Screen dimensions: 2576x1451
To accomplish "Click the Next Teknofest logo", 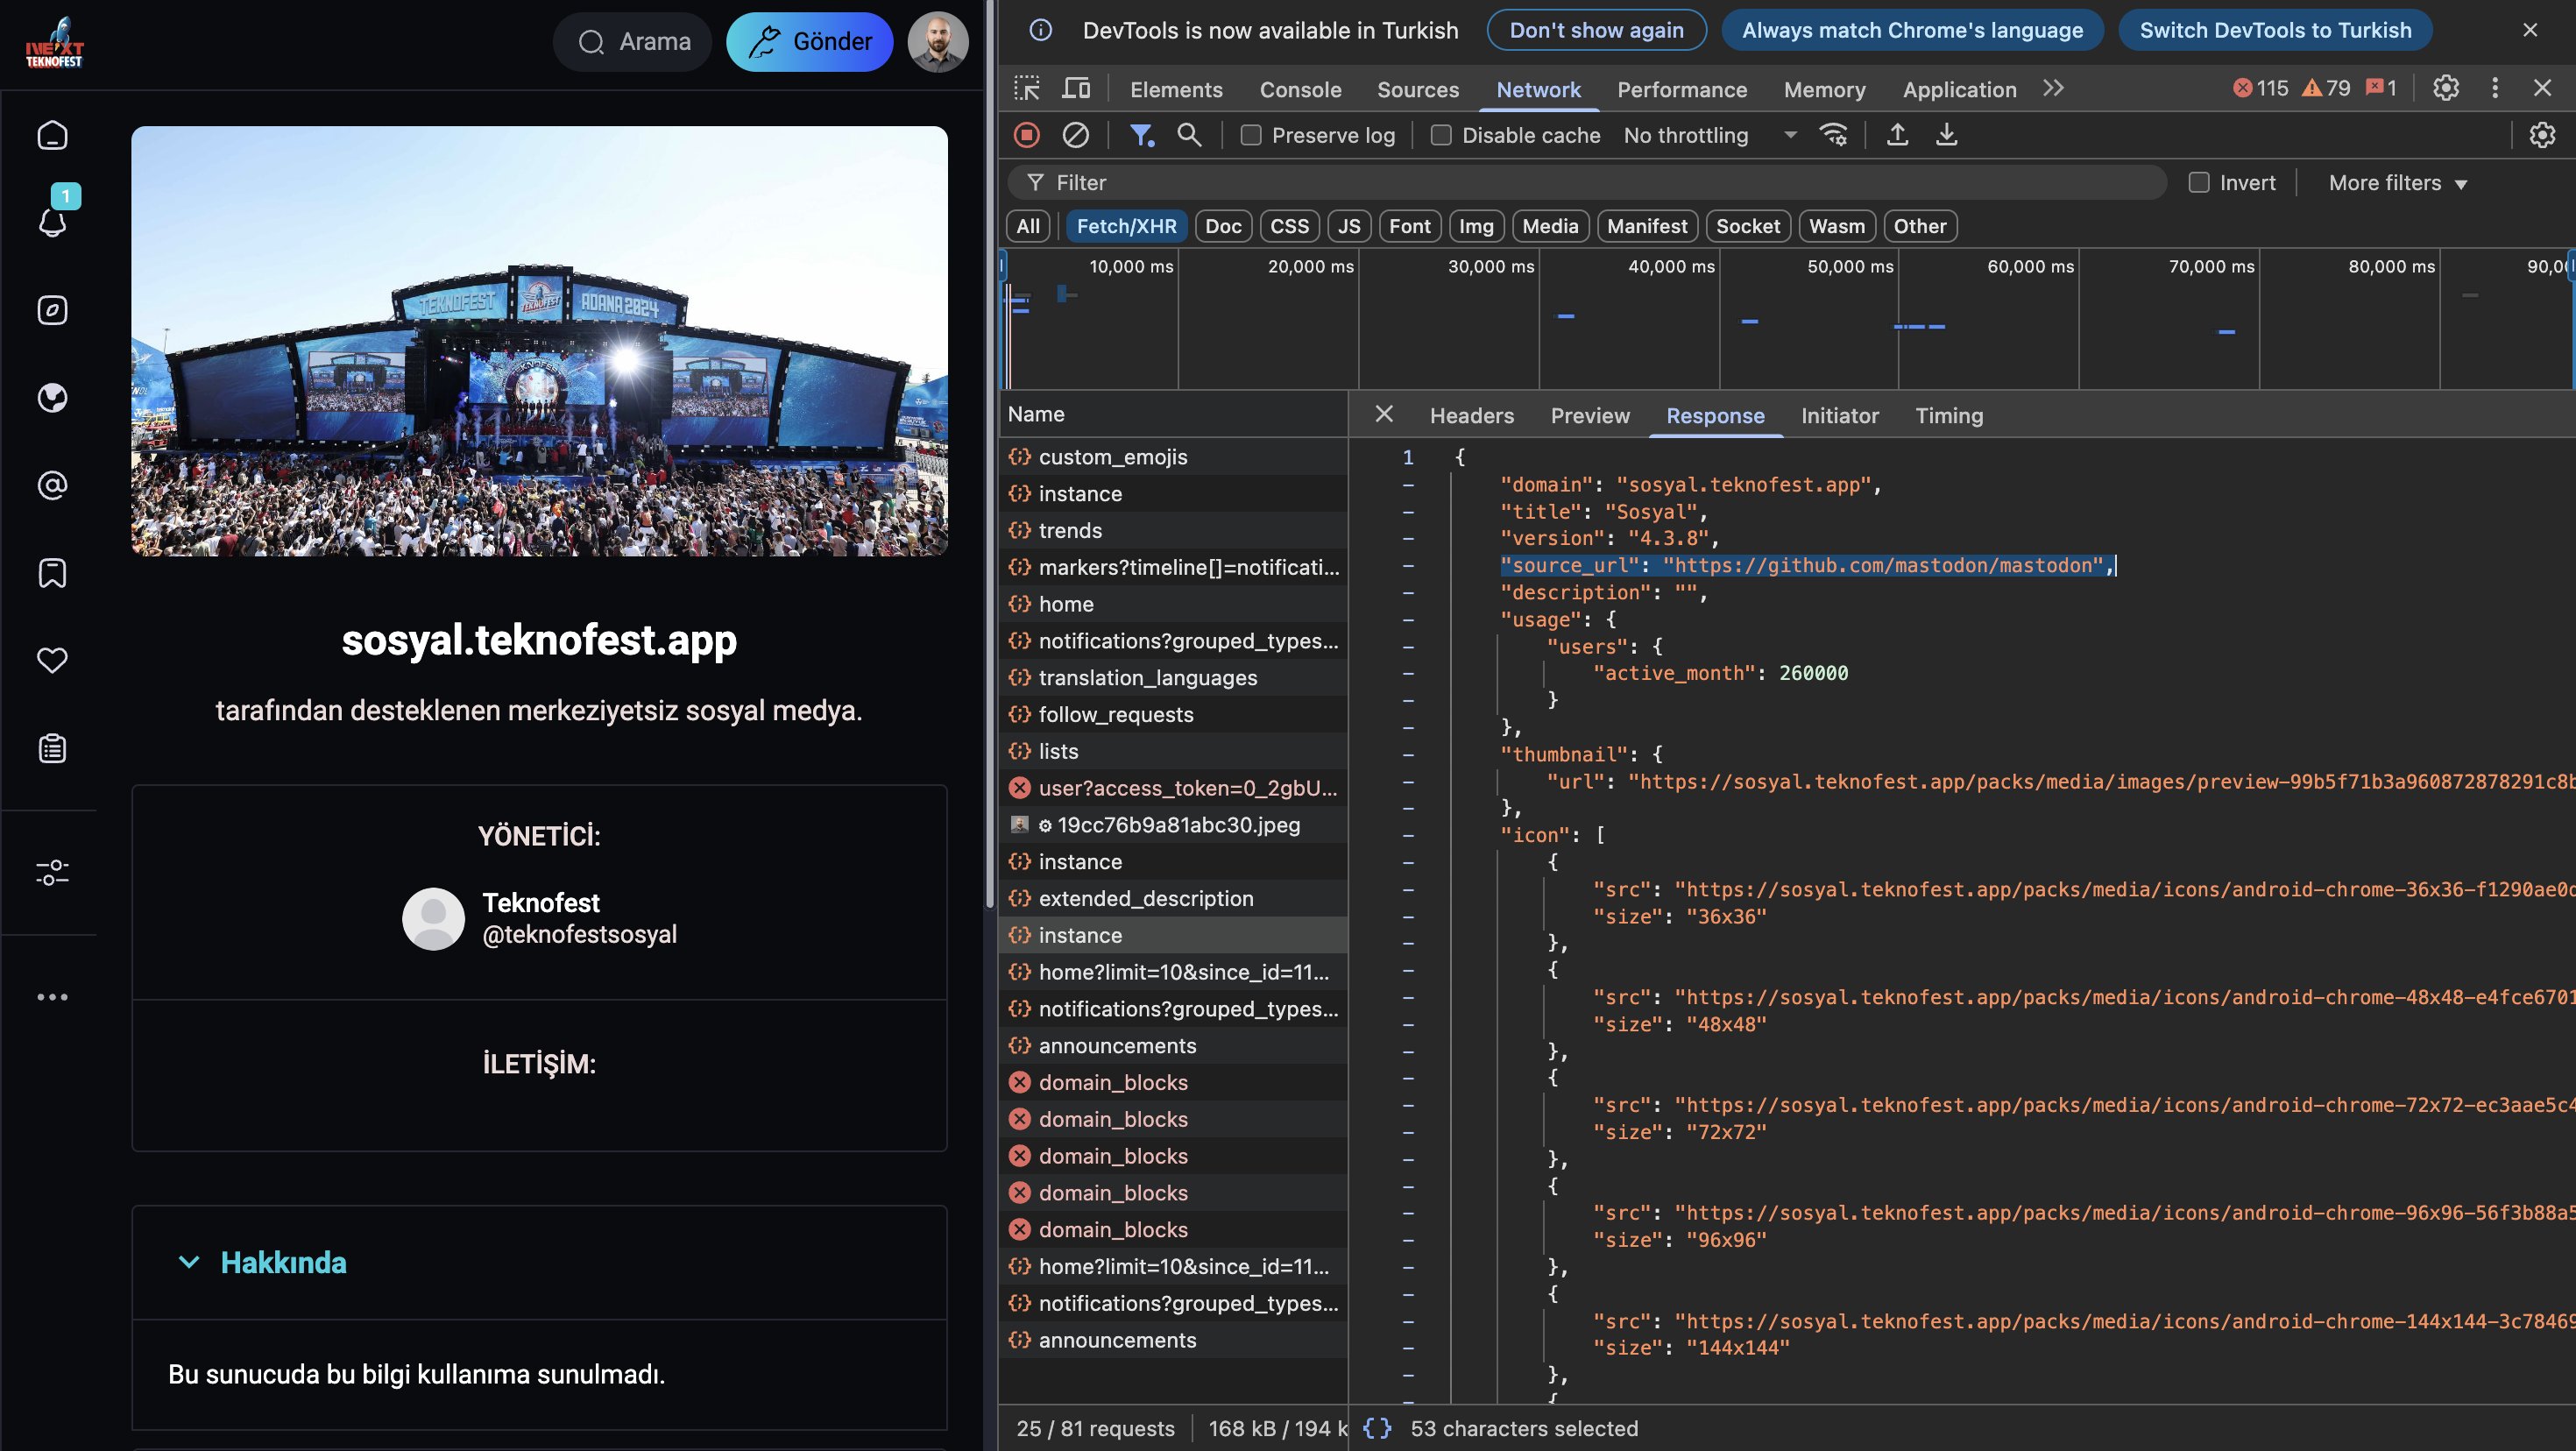I will point(54,43).
